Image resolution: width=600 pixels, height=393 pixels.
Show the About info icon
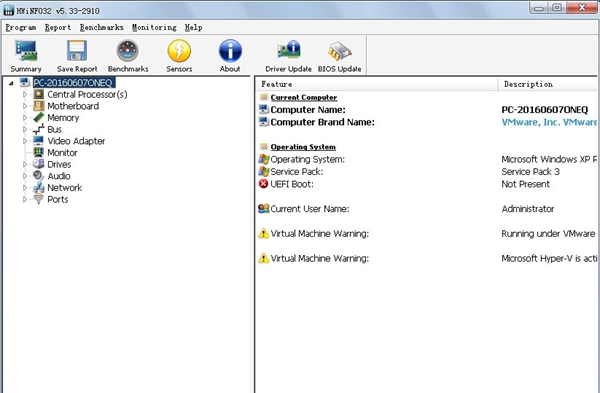coord(230,51)
